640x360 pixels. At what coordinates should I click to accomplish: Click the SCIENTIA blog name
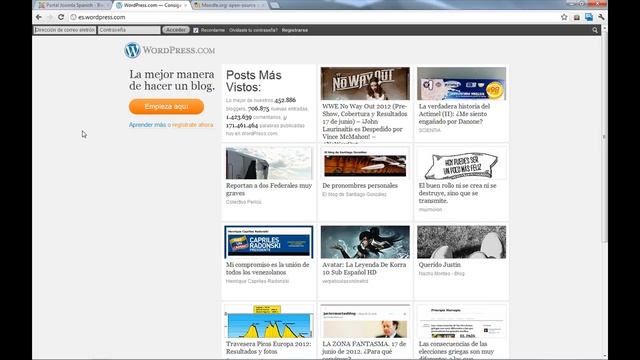430,130
